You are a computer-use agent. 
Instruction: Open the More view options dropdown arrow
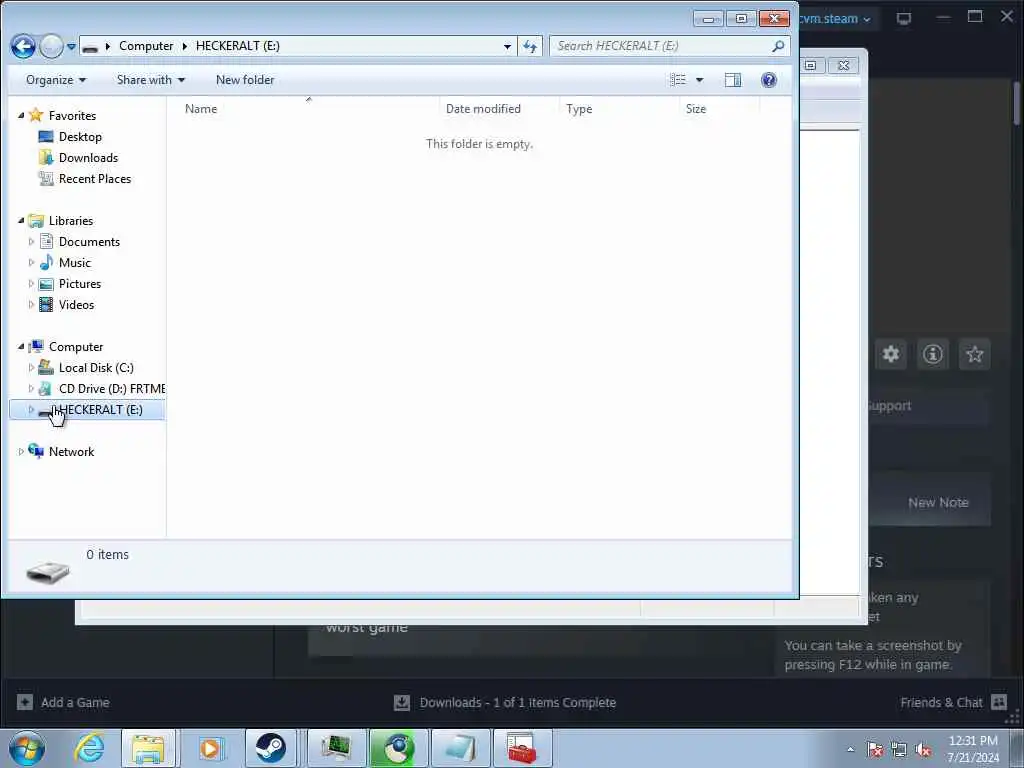(x=699, y=80)
